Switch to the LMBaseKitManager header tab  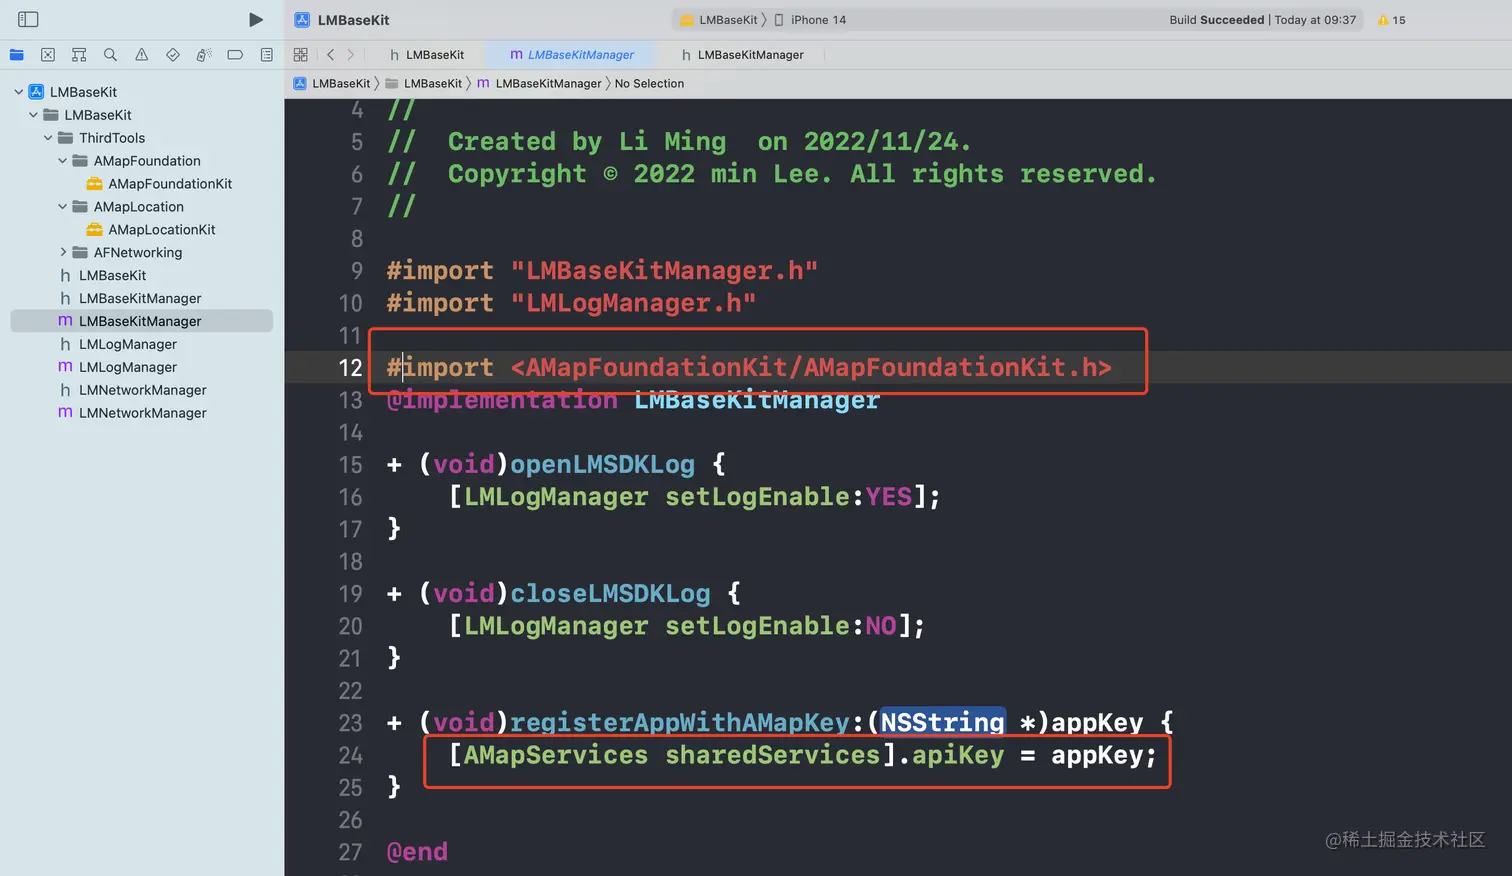point(742,55)
